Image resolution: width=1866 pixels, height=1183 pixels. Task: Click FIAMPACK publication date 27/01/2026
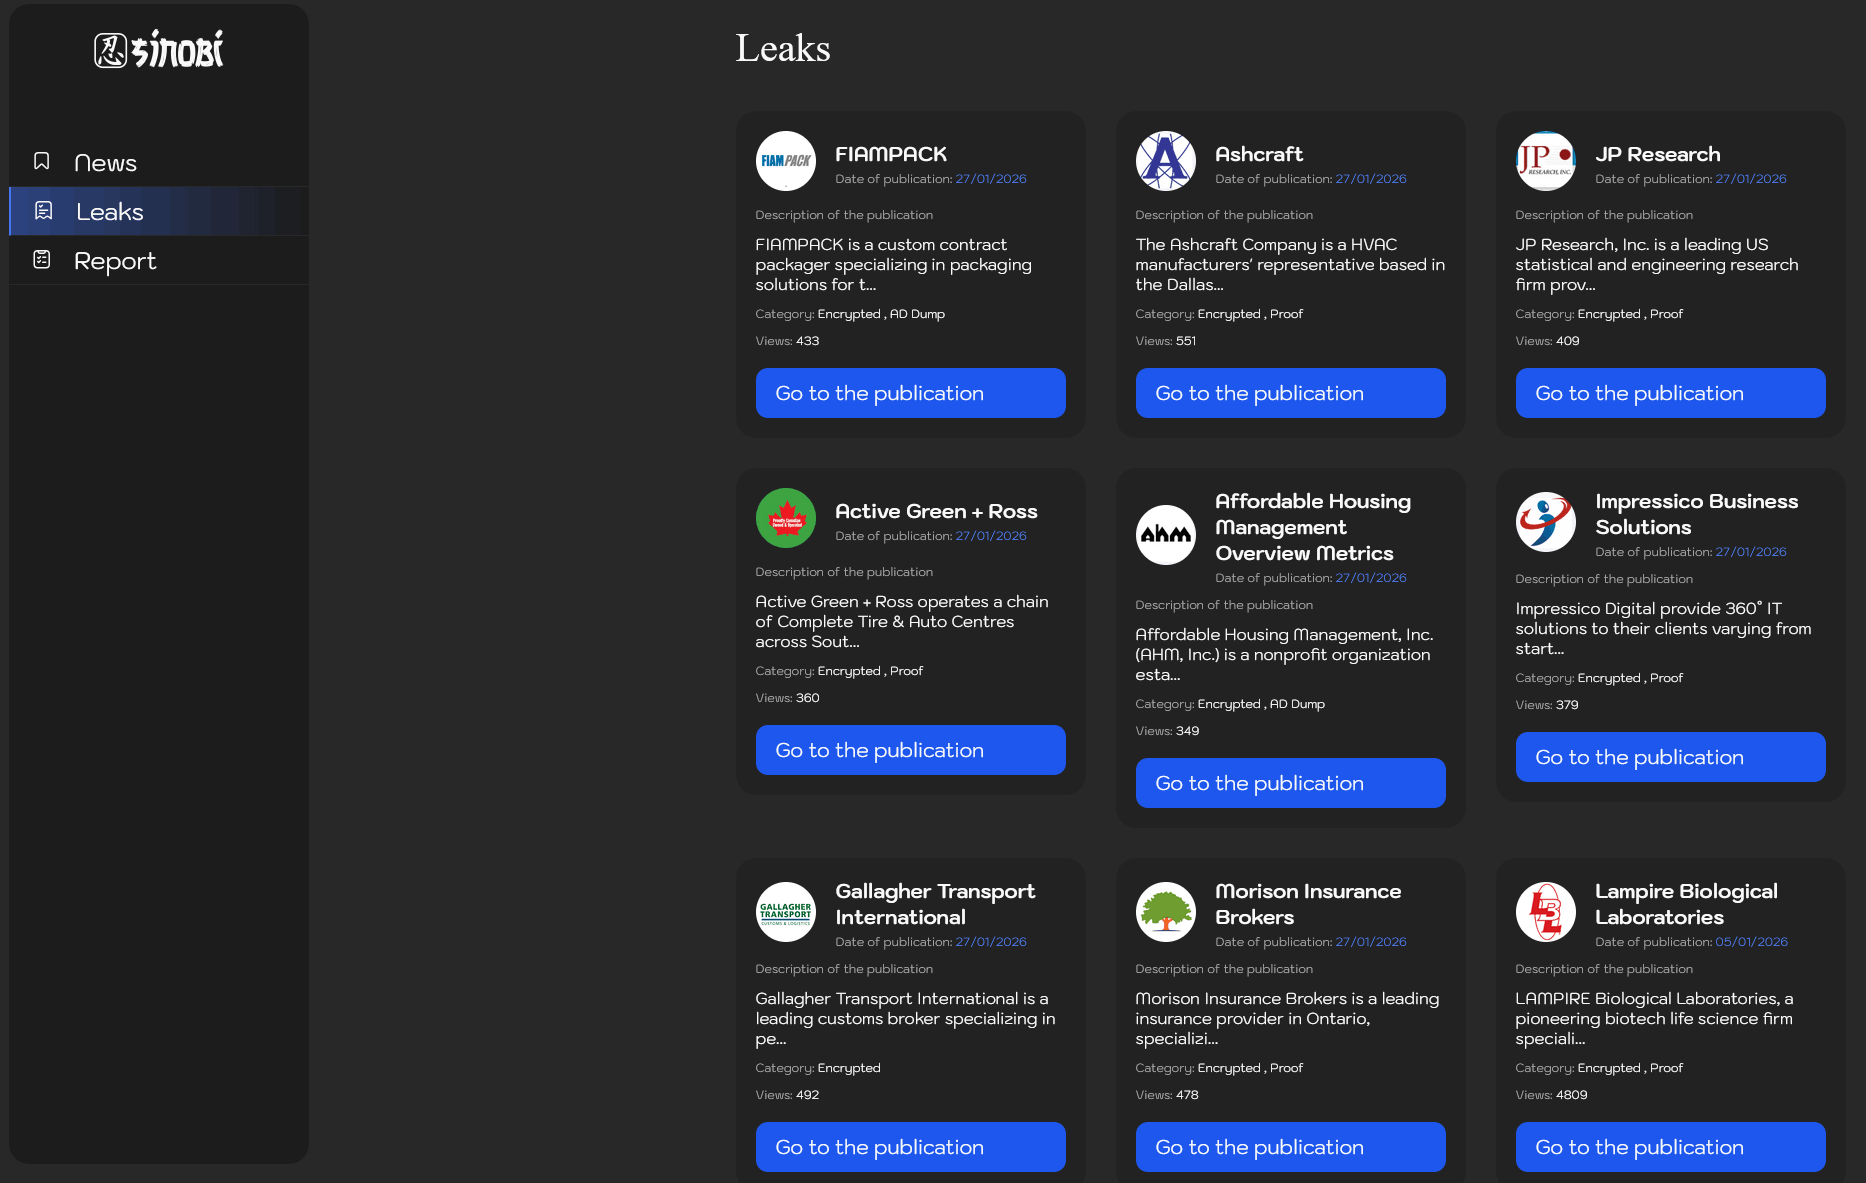point(991,179)
